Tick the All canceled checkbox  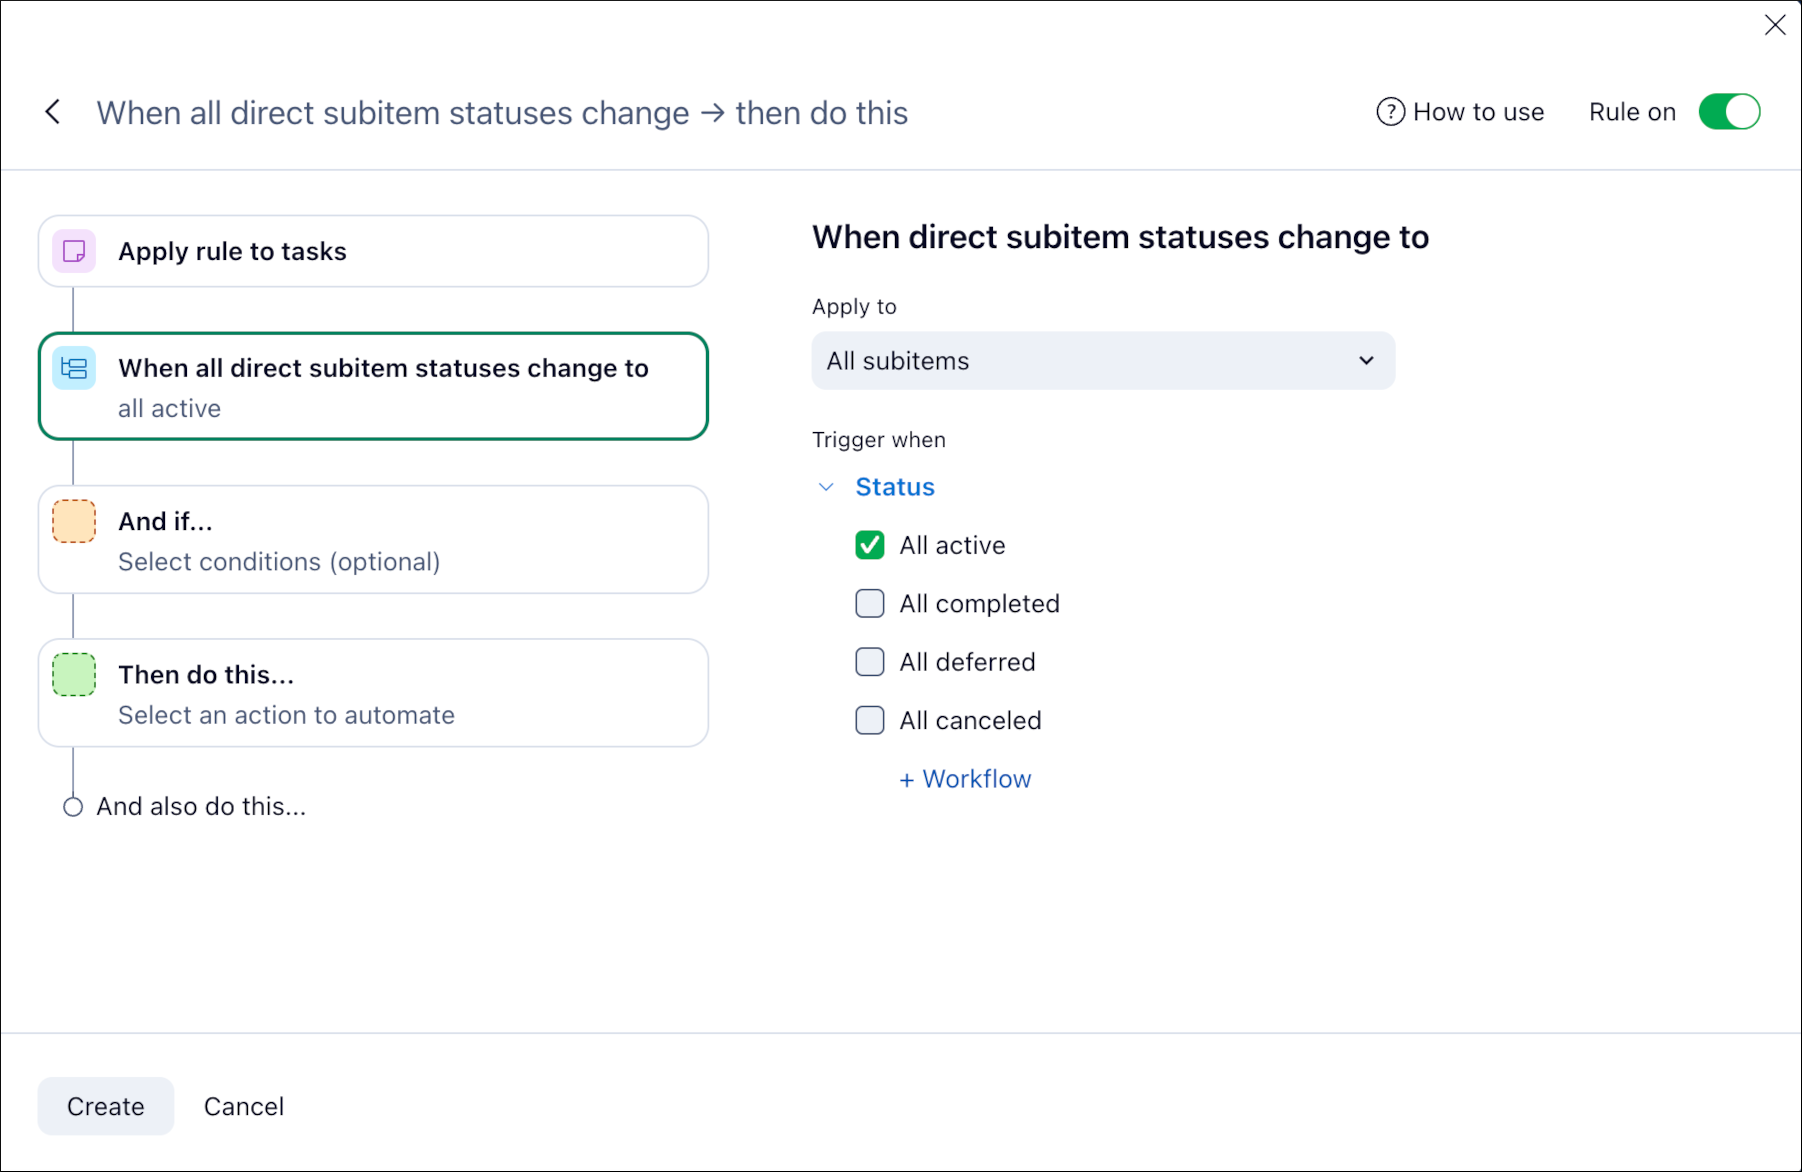[x=870, y=721]
